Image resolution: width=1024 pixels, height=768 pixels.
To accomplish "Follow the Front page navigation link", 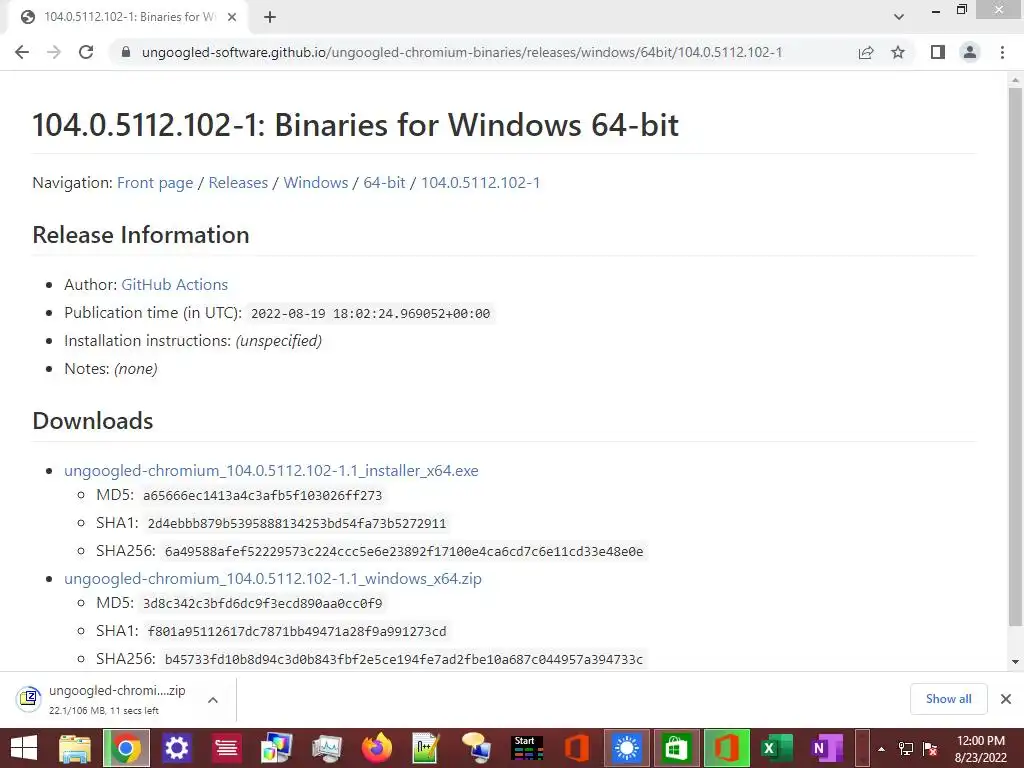I will 155,183.
